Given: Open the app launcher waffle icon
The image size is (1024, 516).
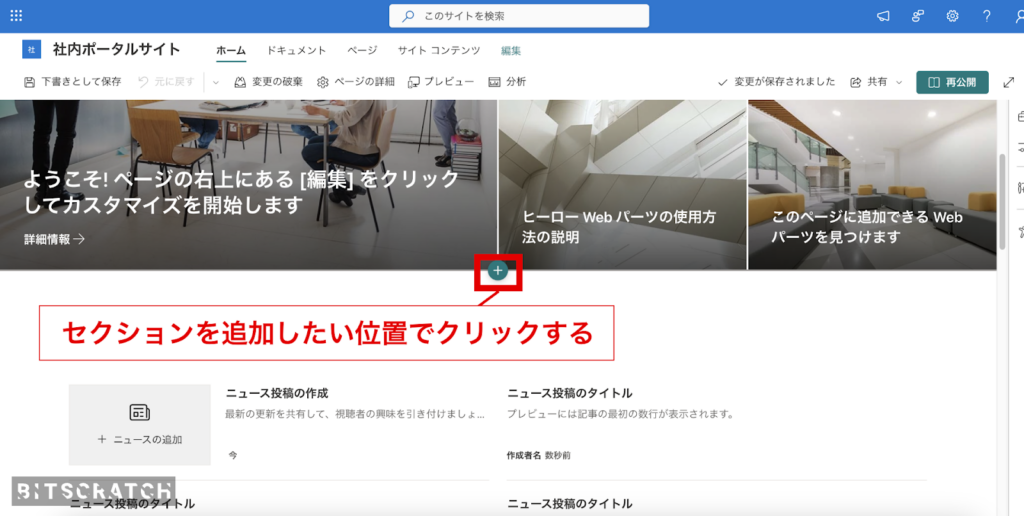Looking at the screenshot, I should pyautogui.click(x=16, y=16).
